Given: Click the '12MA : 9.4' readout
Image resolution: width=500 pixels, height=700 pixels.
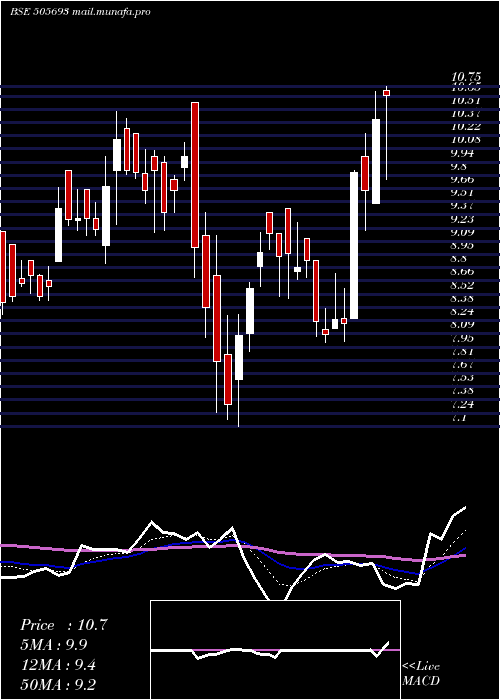Looking at the screenshot, I should [58, 665].
